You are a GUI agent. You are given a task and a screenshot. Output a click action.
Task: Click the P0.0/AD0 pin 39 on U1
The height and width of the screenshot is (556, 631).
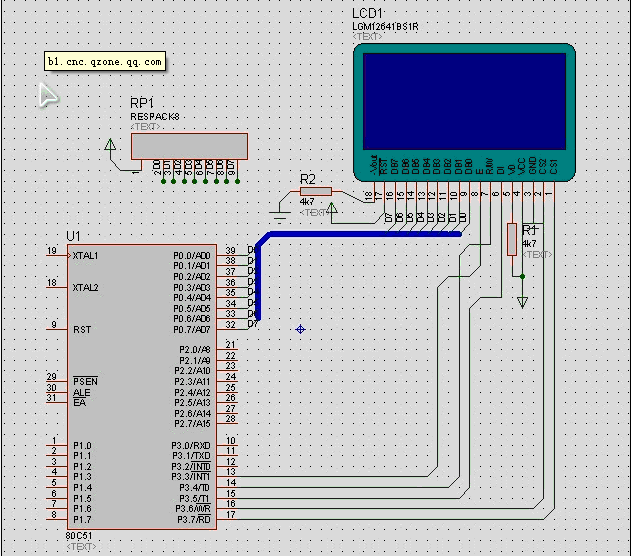point(191,256)
